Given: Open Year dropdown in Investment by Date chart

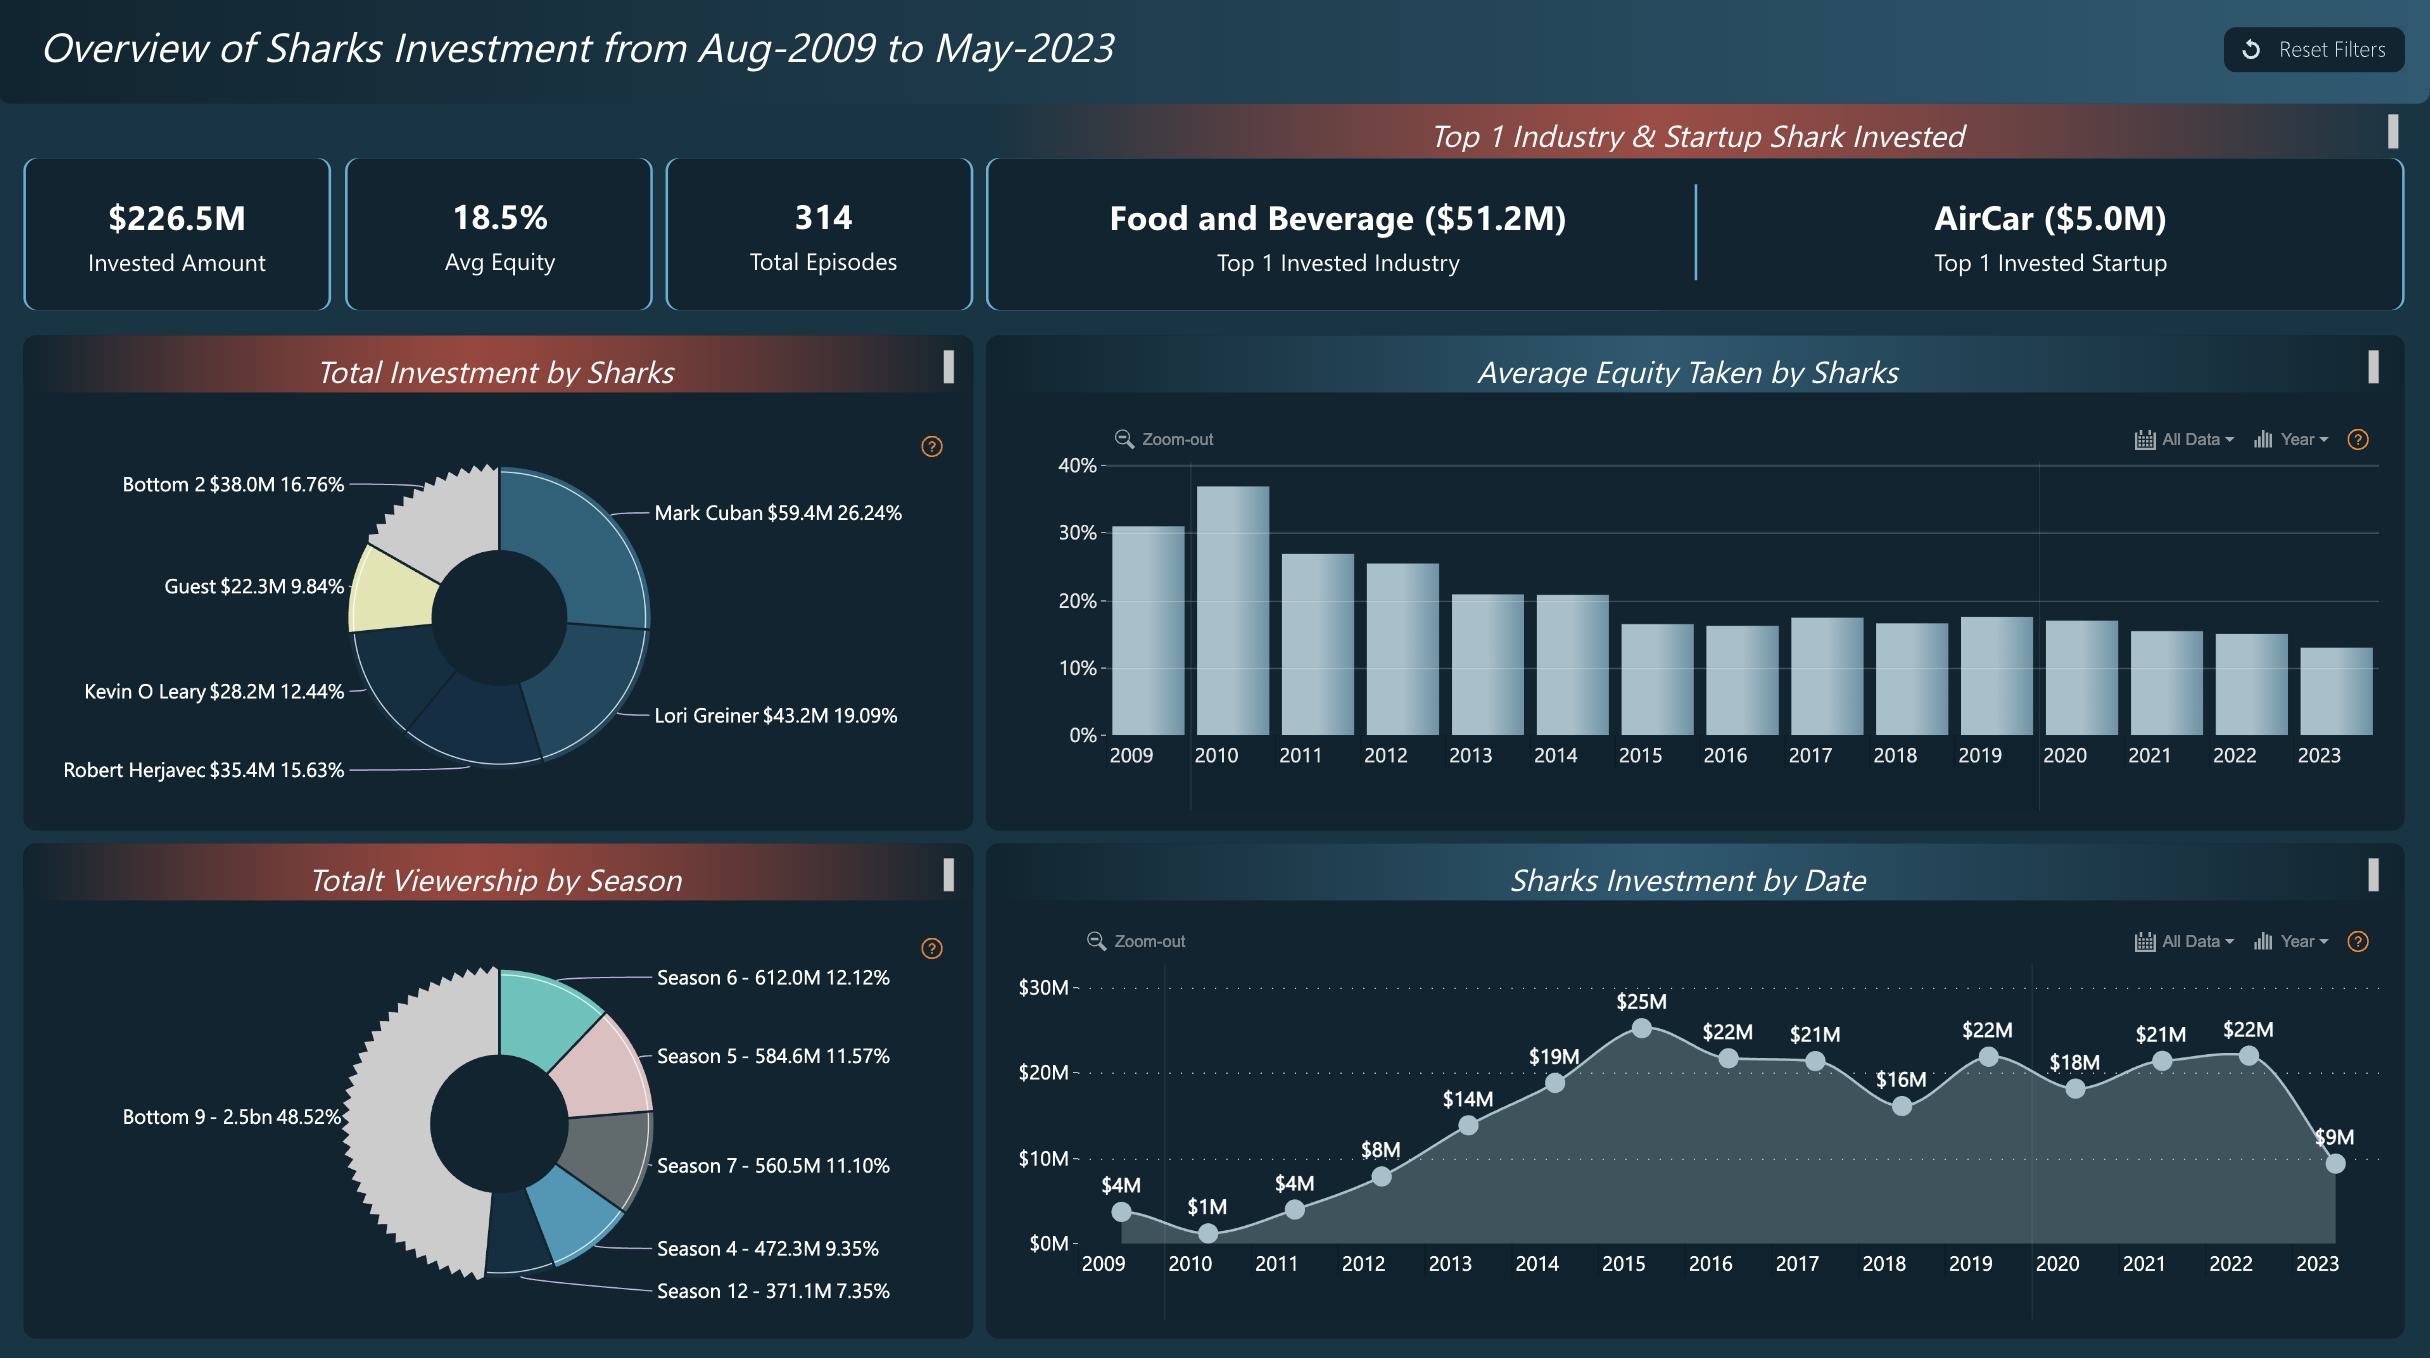Looking at the screenshot, I should click(2291, 942).
